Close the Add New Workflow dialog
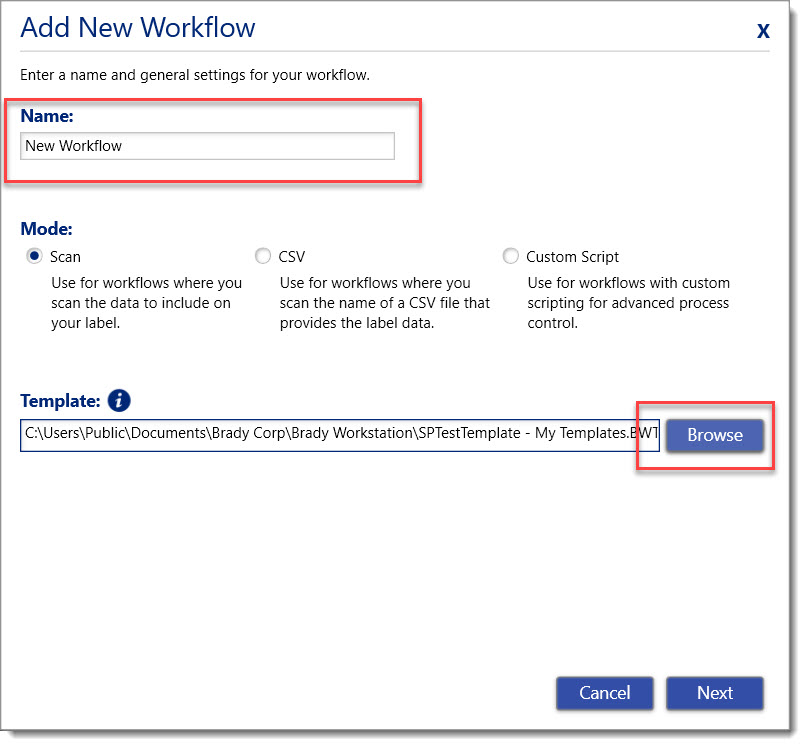The height and width of the screenshot is (746, 805). (763, 30)
